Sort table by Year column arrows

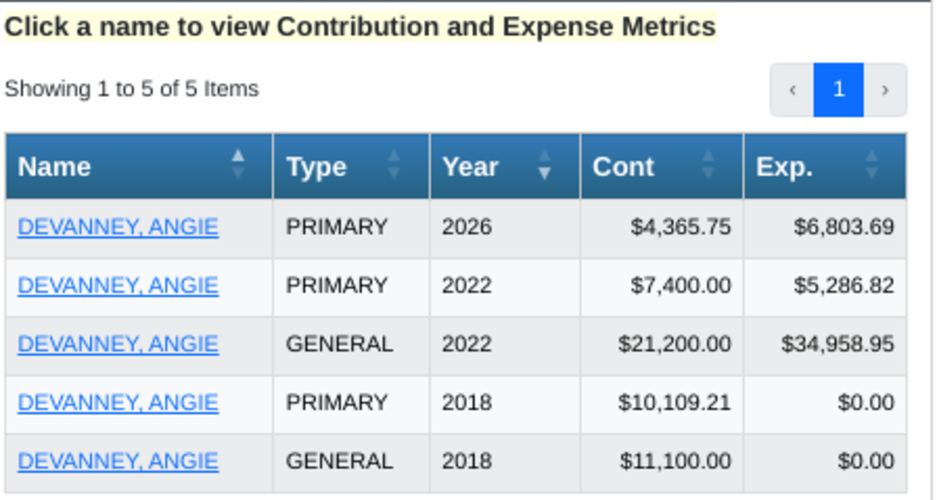(544, 164)
